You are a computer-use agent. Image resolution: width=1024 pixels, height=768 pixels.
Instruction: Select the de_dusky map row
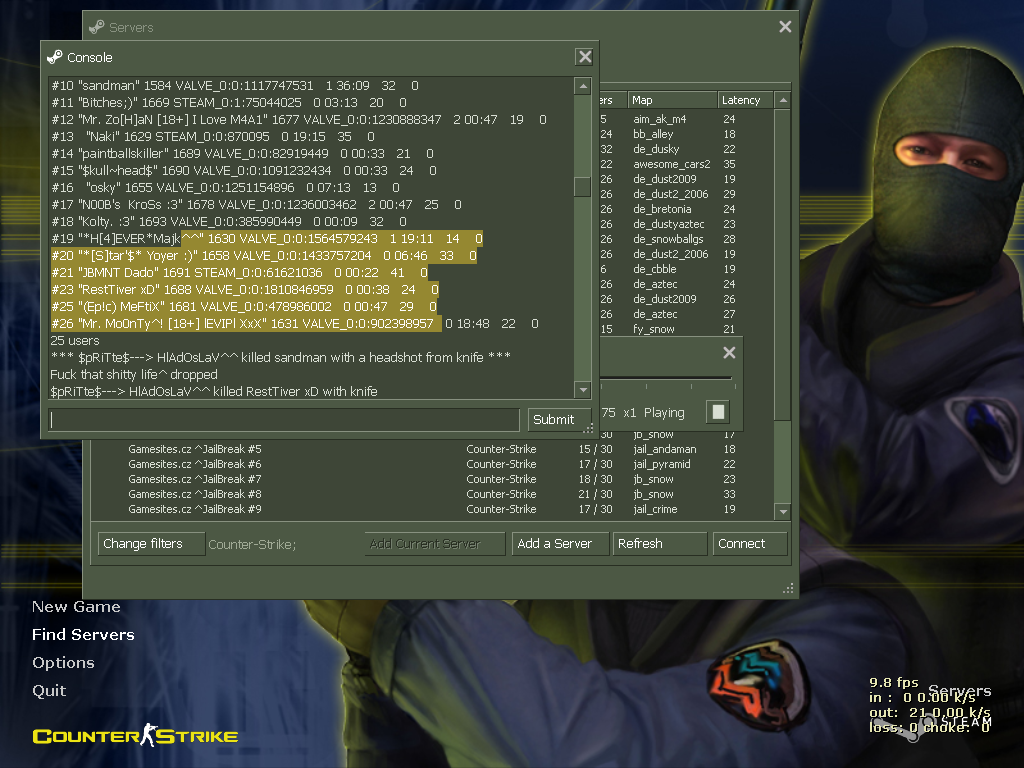point(686,149)
